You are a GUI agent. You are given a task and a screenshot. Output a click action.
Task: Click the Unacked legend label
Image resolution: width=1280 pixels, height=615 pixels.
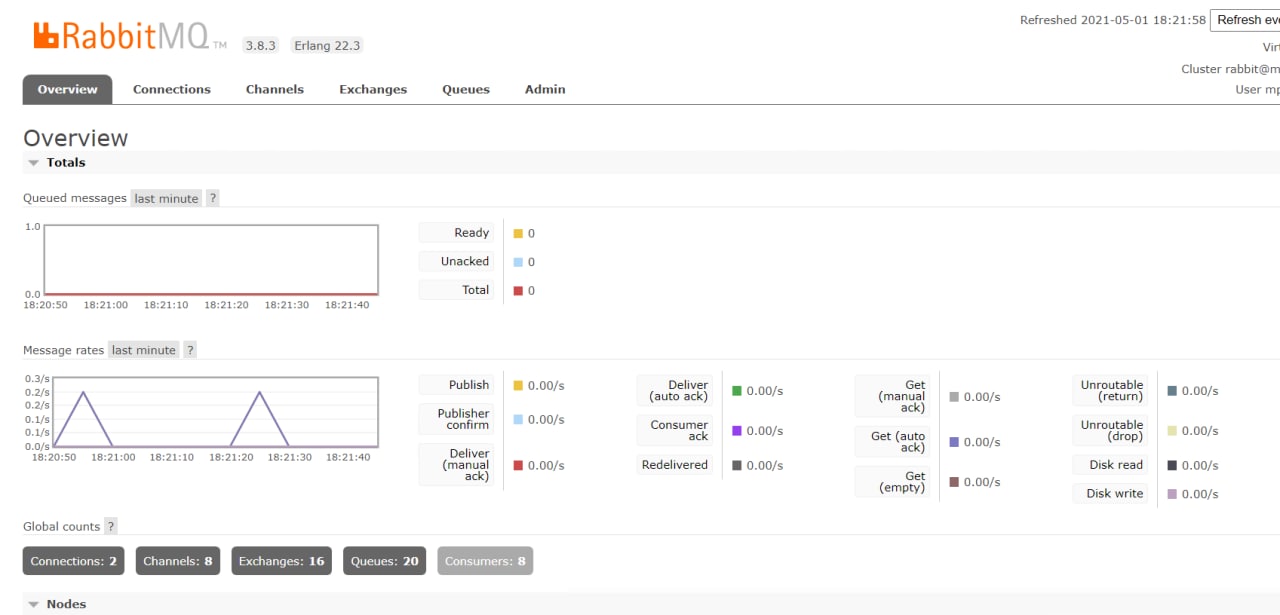[457, 261]
